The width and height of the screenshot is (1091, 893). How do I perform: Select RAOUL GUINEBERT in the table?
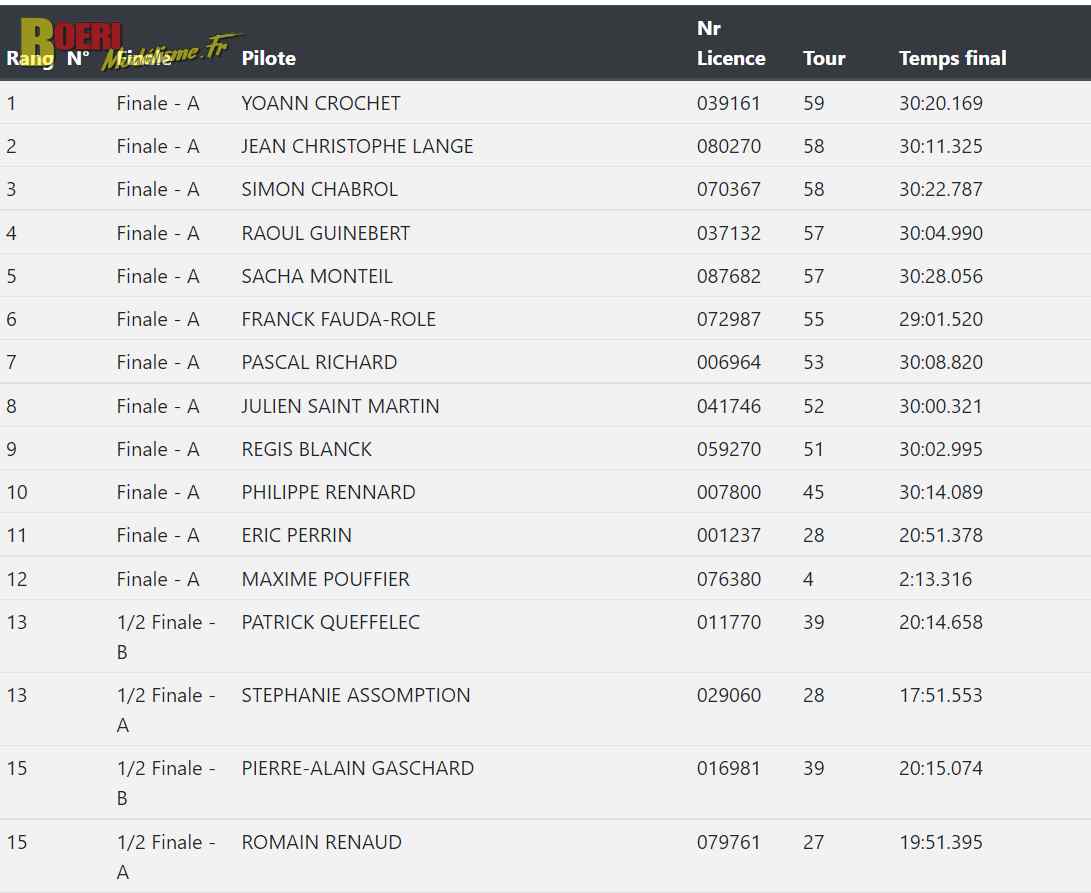(x=325, y=233)
